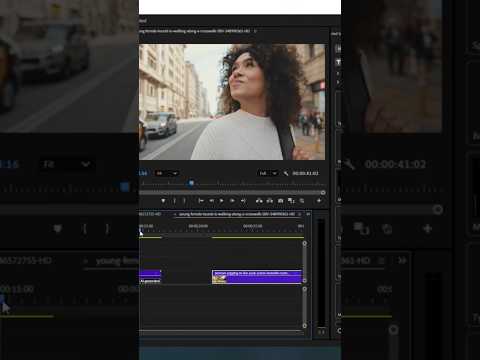This screenshot has height=360, width=480.
Task: Open the Full playback resolution dropdown
Action: tap(268, 173)
